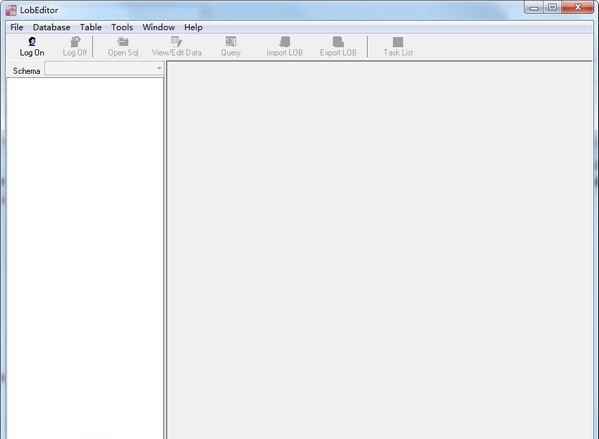This screenshot has height=439, width=599.
Task: Click the Import LOB icon
Action: click(x=285, y=41)
